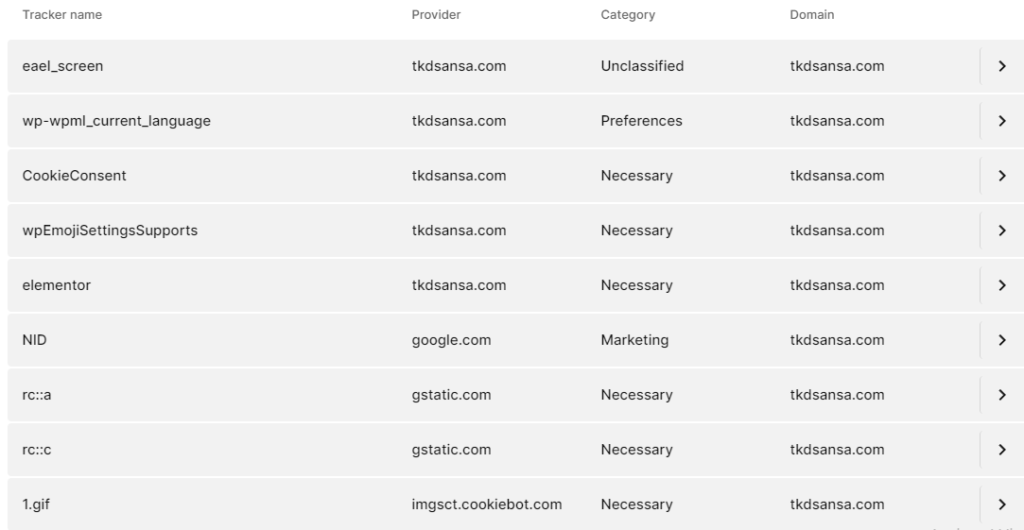The width and height of the screenshot is (1024, 530).
Task: Click the Preferences category cell
Action: click(641, 121)
